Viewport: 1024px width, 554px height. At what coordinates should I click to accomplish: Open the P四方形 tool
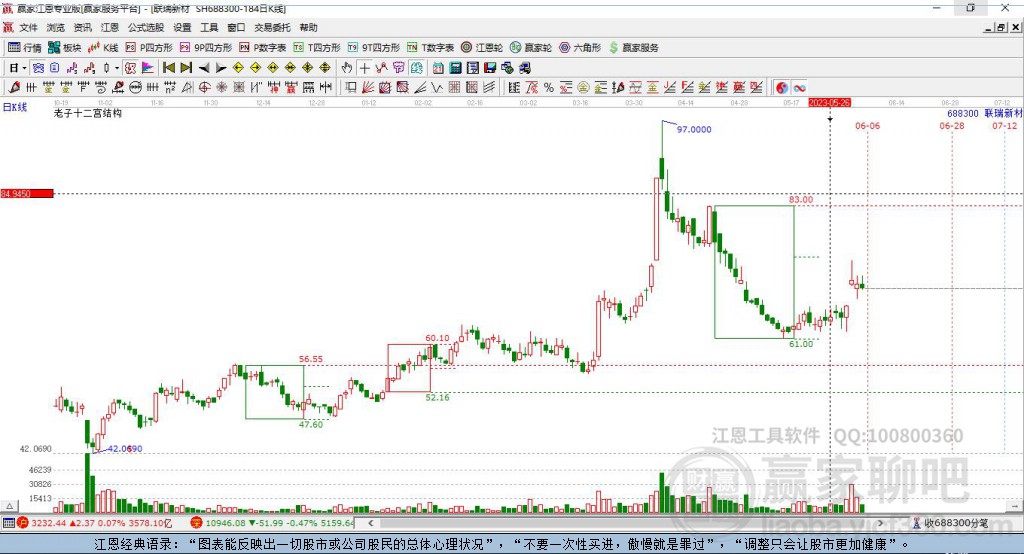pos(149,48)
